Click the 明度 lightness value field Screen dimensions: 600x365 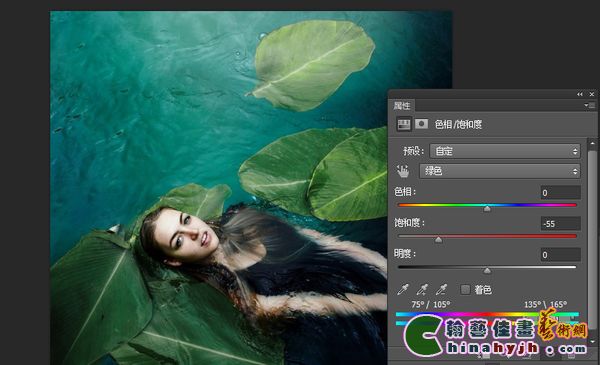[x=560, y=254]
